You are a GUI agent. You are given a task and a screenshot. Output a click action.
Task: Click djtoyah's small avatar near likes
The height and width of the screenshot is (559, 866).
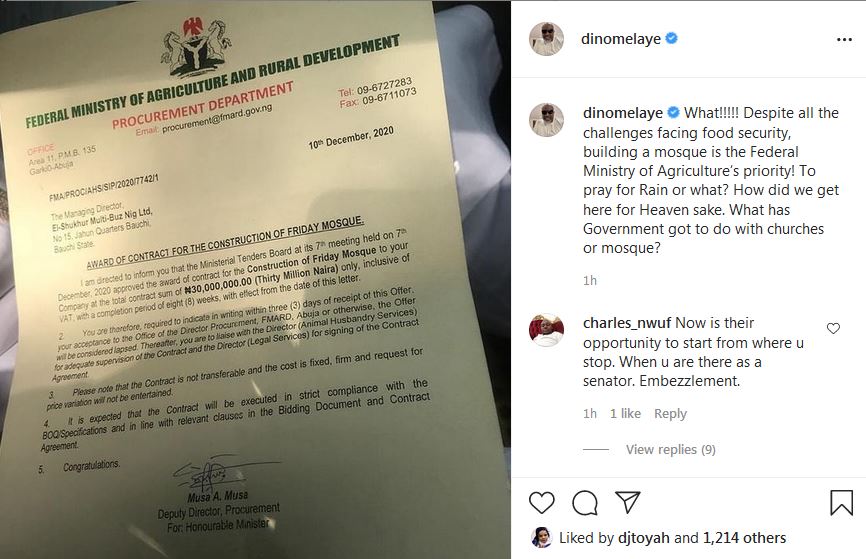pyautogui.click(x=541, y=537)
